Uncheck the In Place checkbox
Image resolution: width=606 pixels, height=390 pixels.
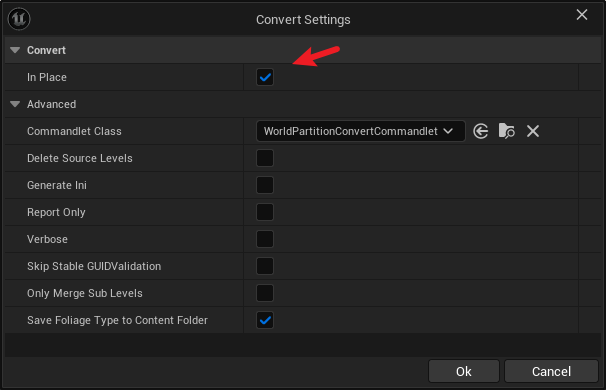(265, 77)
